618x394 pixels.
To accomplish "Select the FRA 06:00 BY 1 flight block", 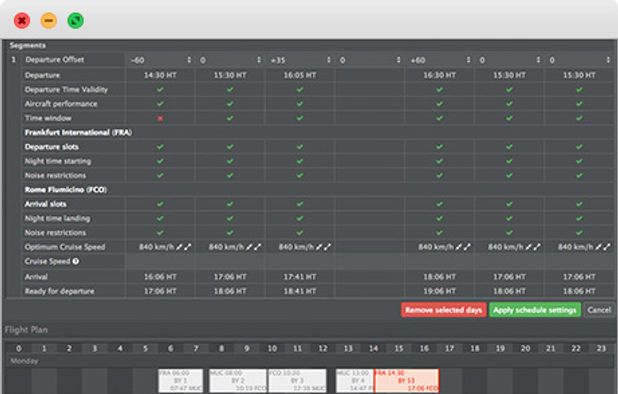I will pos(181,381).
